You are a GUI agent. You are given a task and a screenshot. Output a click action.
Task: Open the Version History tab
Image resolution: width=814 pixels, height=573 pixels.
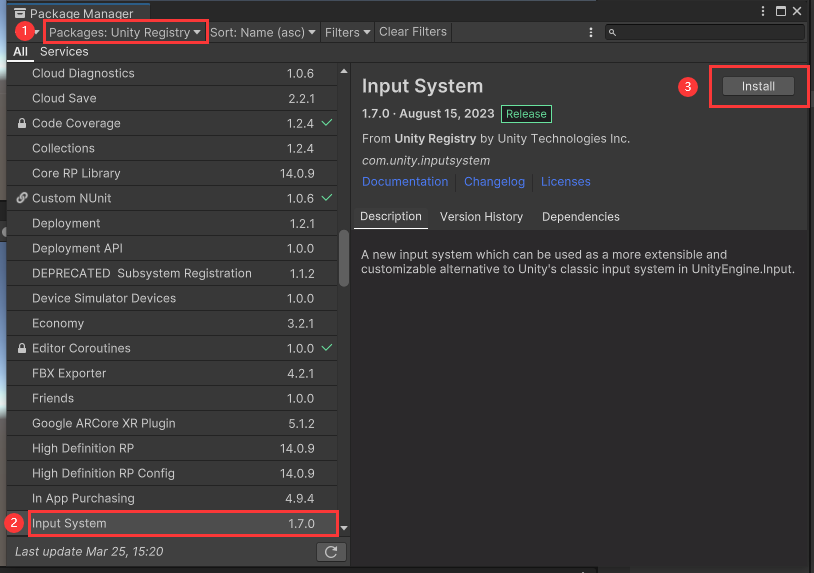pyautogui.click(x=481, y=216)
